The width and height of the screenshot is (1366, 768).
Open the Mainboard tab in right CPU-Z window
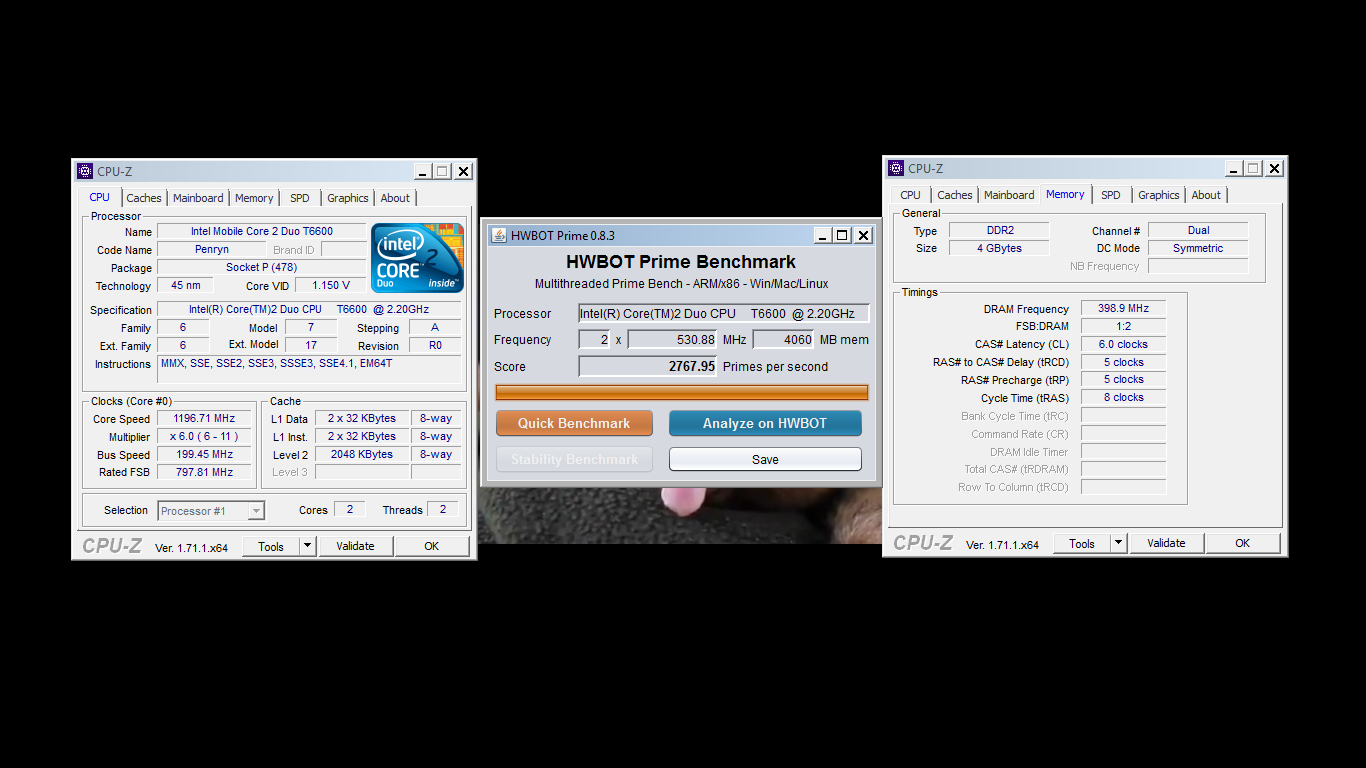tap(1009, 195)
